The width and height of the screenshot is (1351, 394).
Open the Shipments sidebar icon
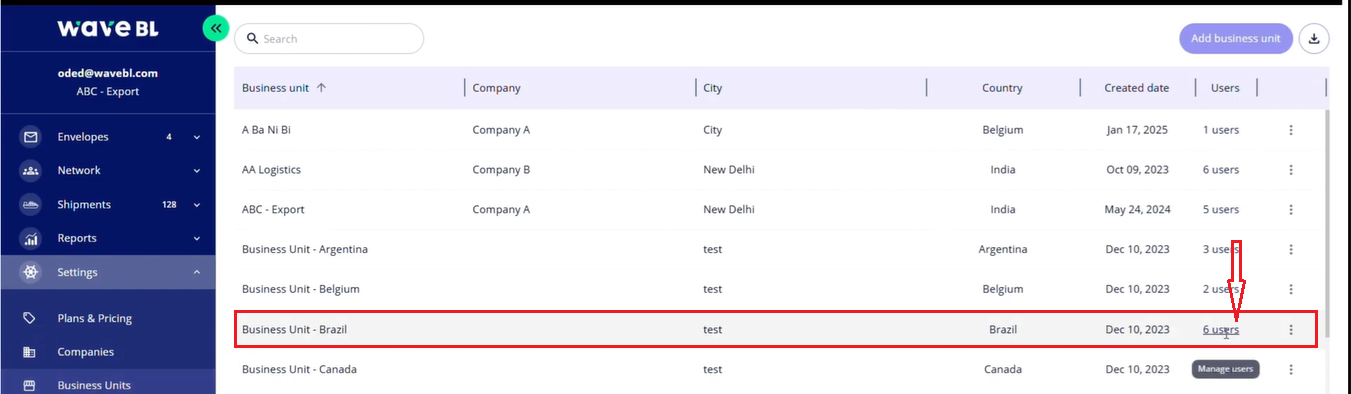click(x=31, y=205)
